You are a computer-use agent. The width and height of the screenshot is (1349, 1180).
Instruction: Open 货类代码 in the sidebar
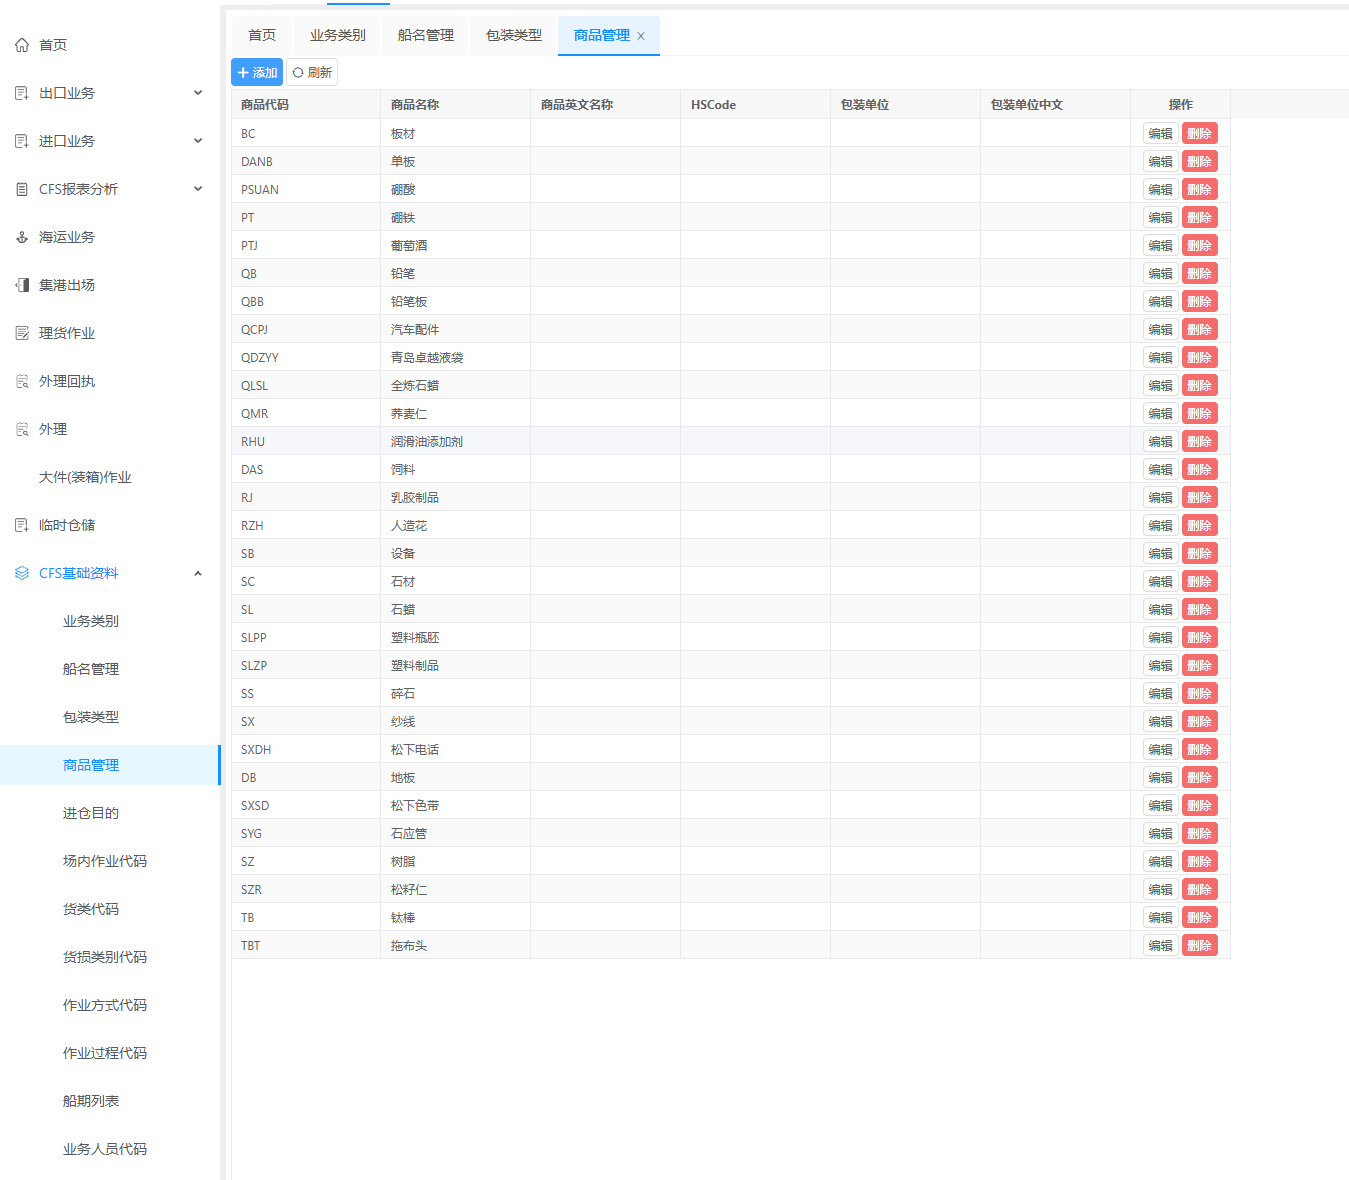[91, 909]
